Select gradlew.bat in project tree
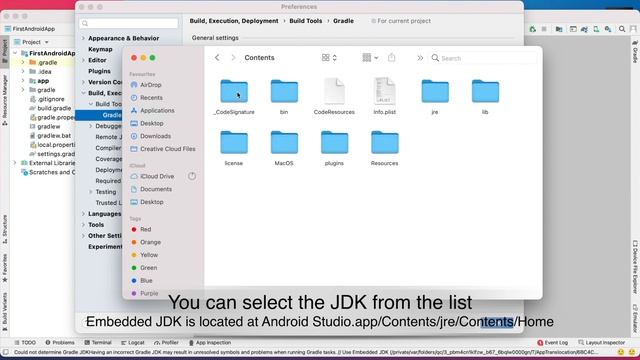The width and height of the screenshot is (640, 360). click(x=50, y=136)
